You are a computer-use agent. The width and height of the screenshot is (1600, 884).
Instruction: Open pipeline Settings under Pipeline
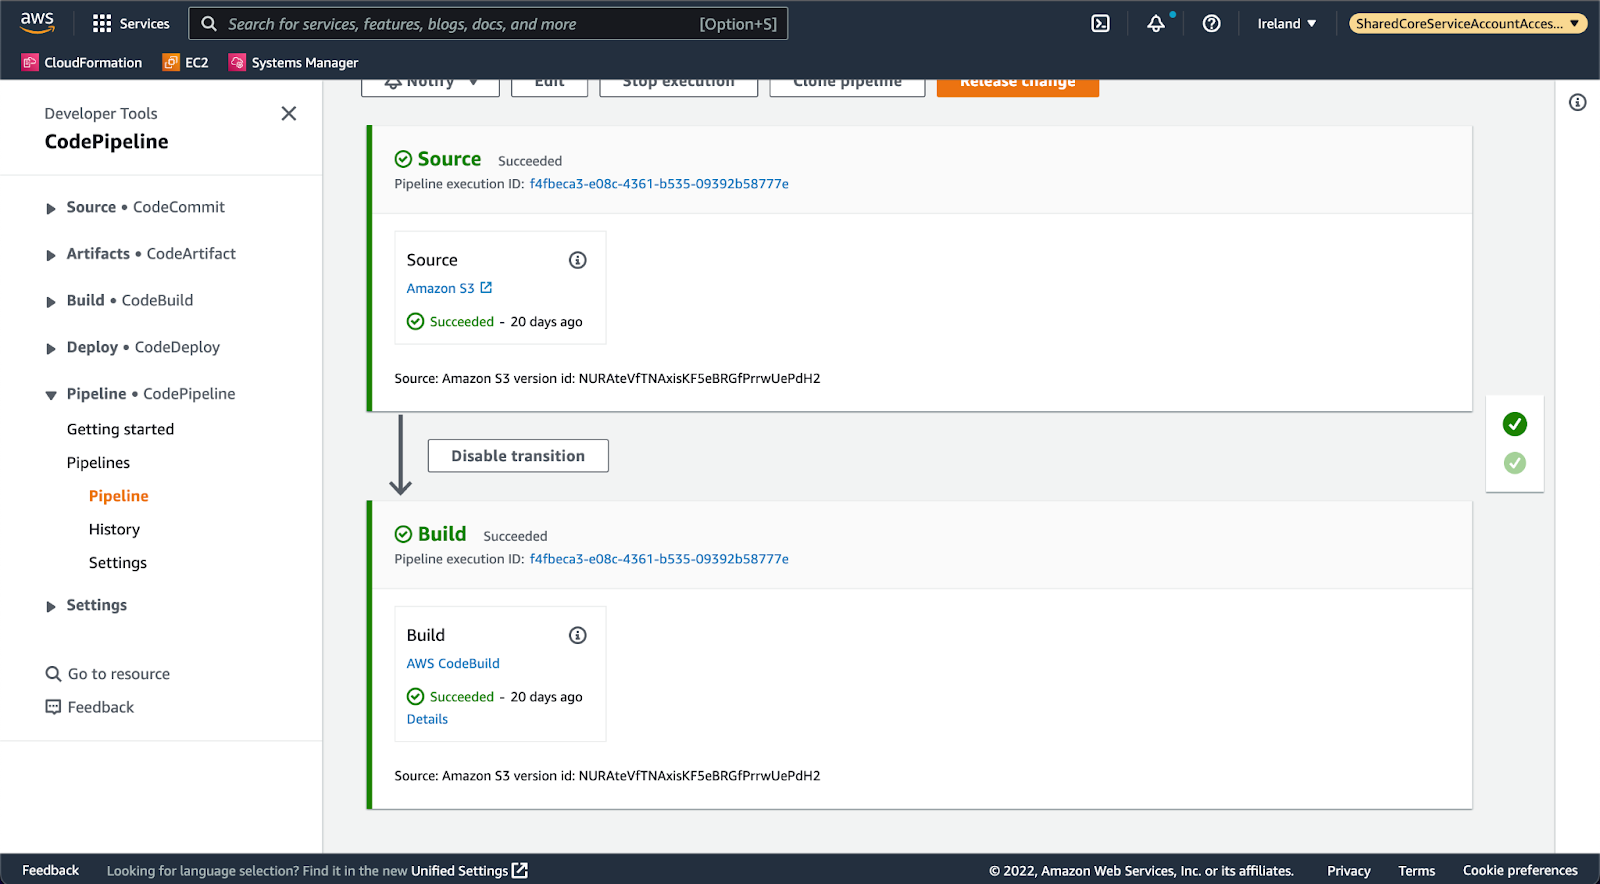pyautogui.click(x=117, y=563)
